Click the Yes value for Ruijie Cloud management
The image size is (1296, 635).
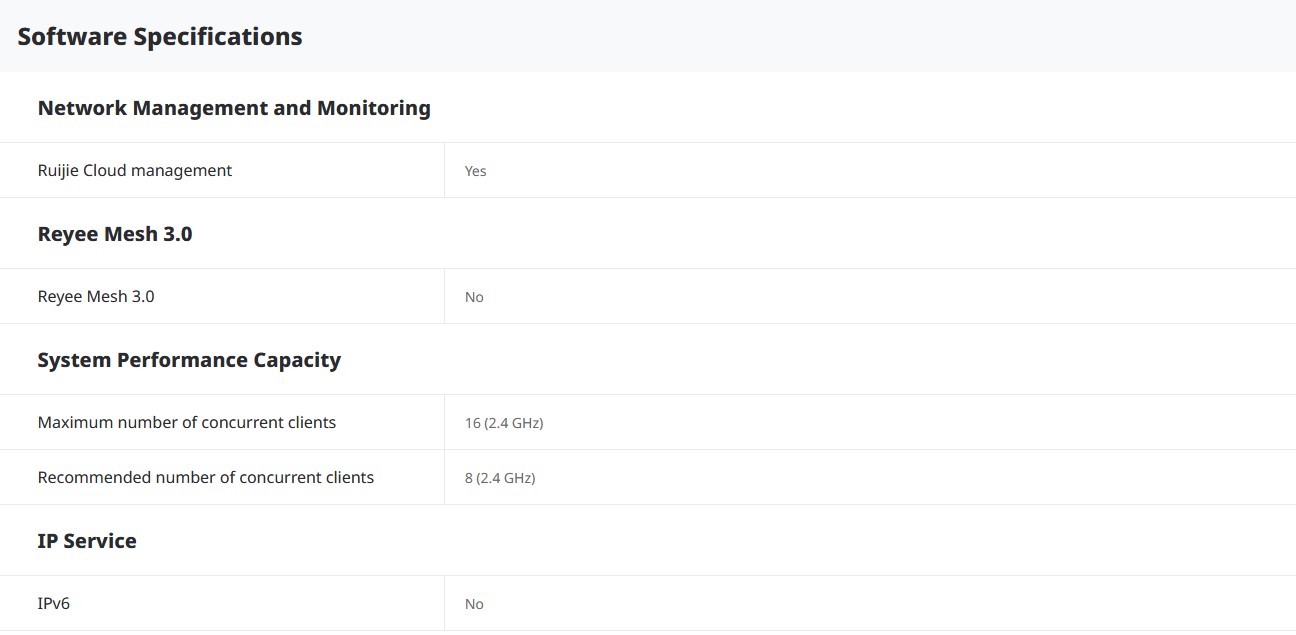point(475,171)
